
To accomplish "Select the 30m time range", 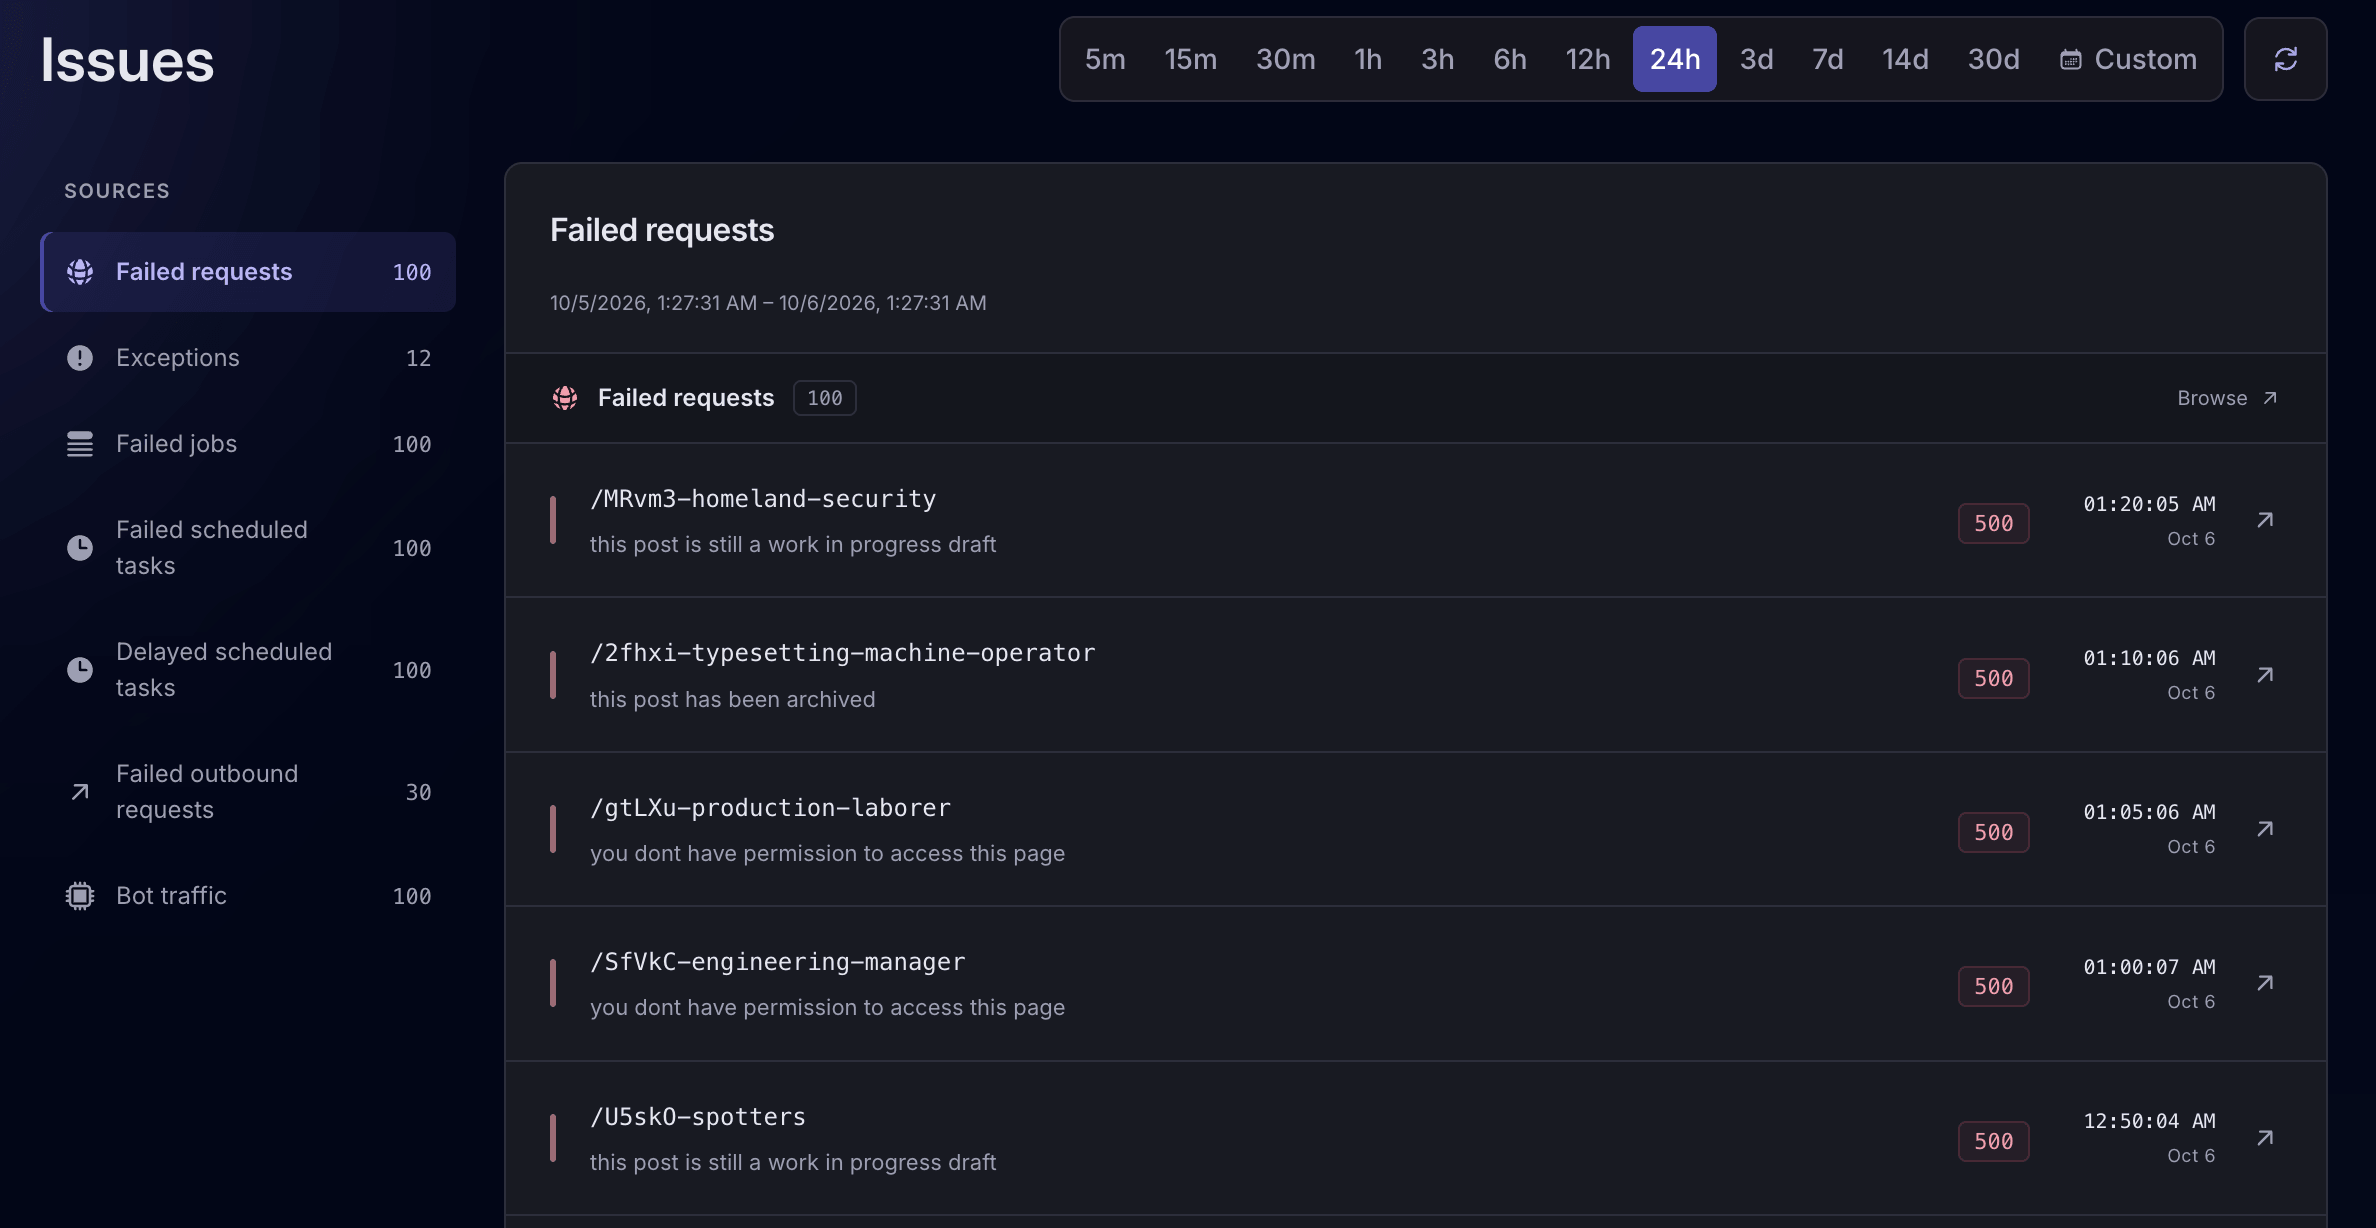I will pos(1285,59).
